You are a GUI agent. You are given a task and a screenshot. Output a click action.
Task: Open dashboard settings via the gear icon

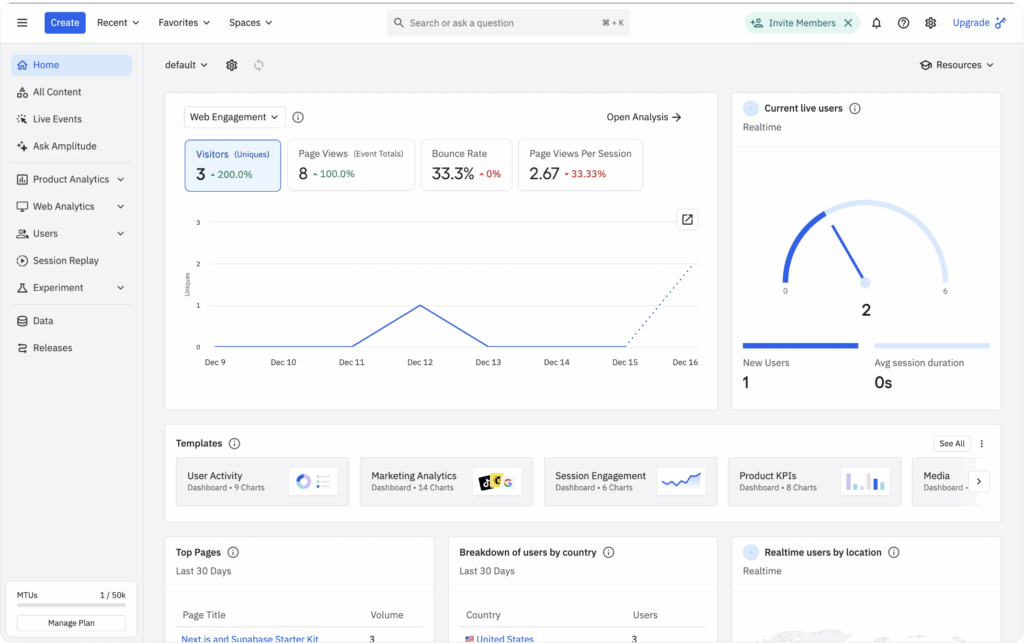(231, 64)
